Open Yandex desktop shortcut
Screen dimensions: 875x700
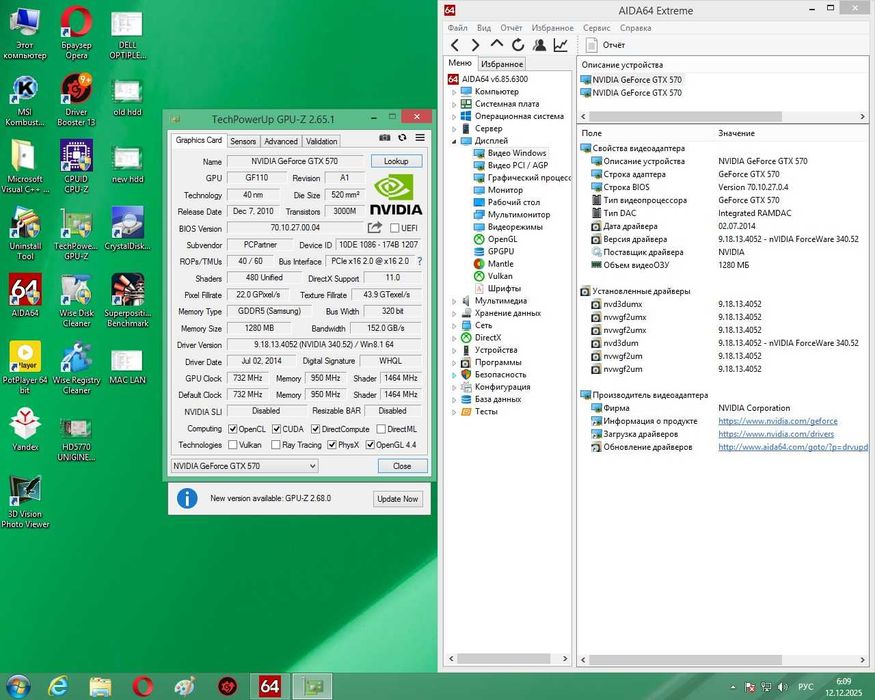click(25, 429)
